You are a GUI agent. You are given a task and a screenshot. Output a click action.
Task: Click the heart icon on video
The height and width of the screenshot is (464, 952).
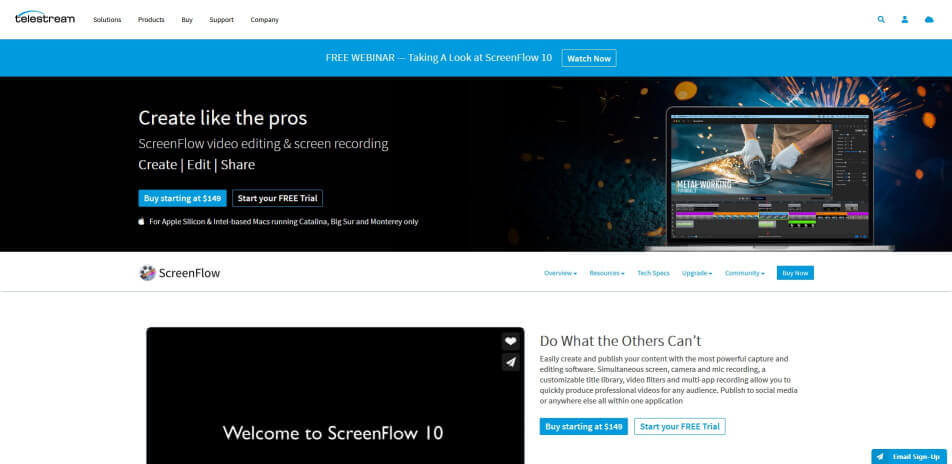(511, 341)
